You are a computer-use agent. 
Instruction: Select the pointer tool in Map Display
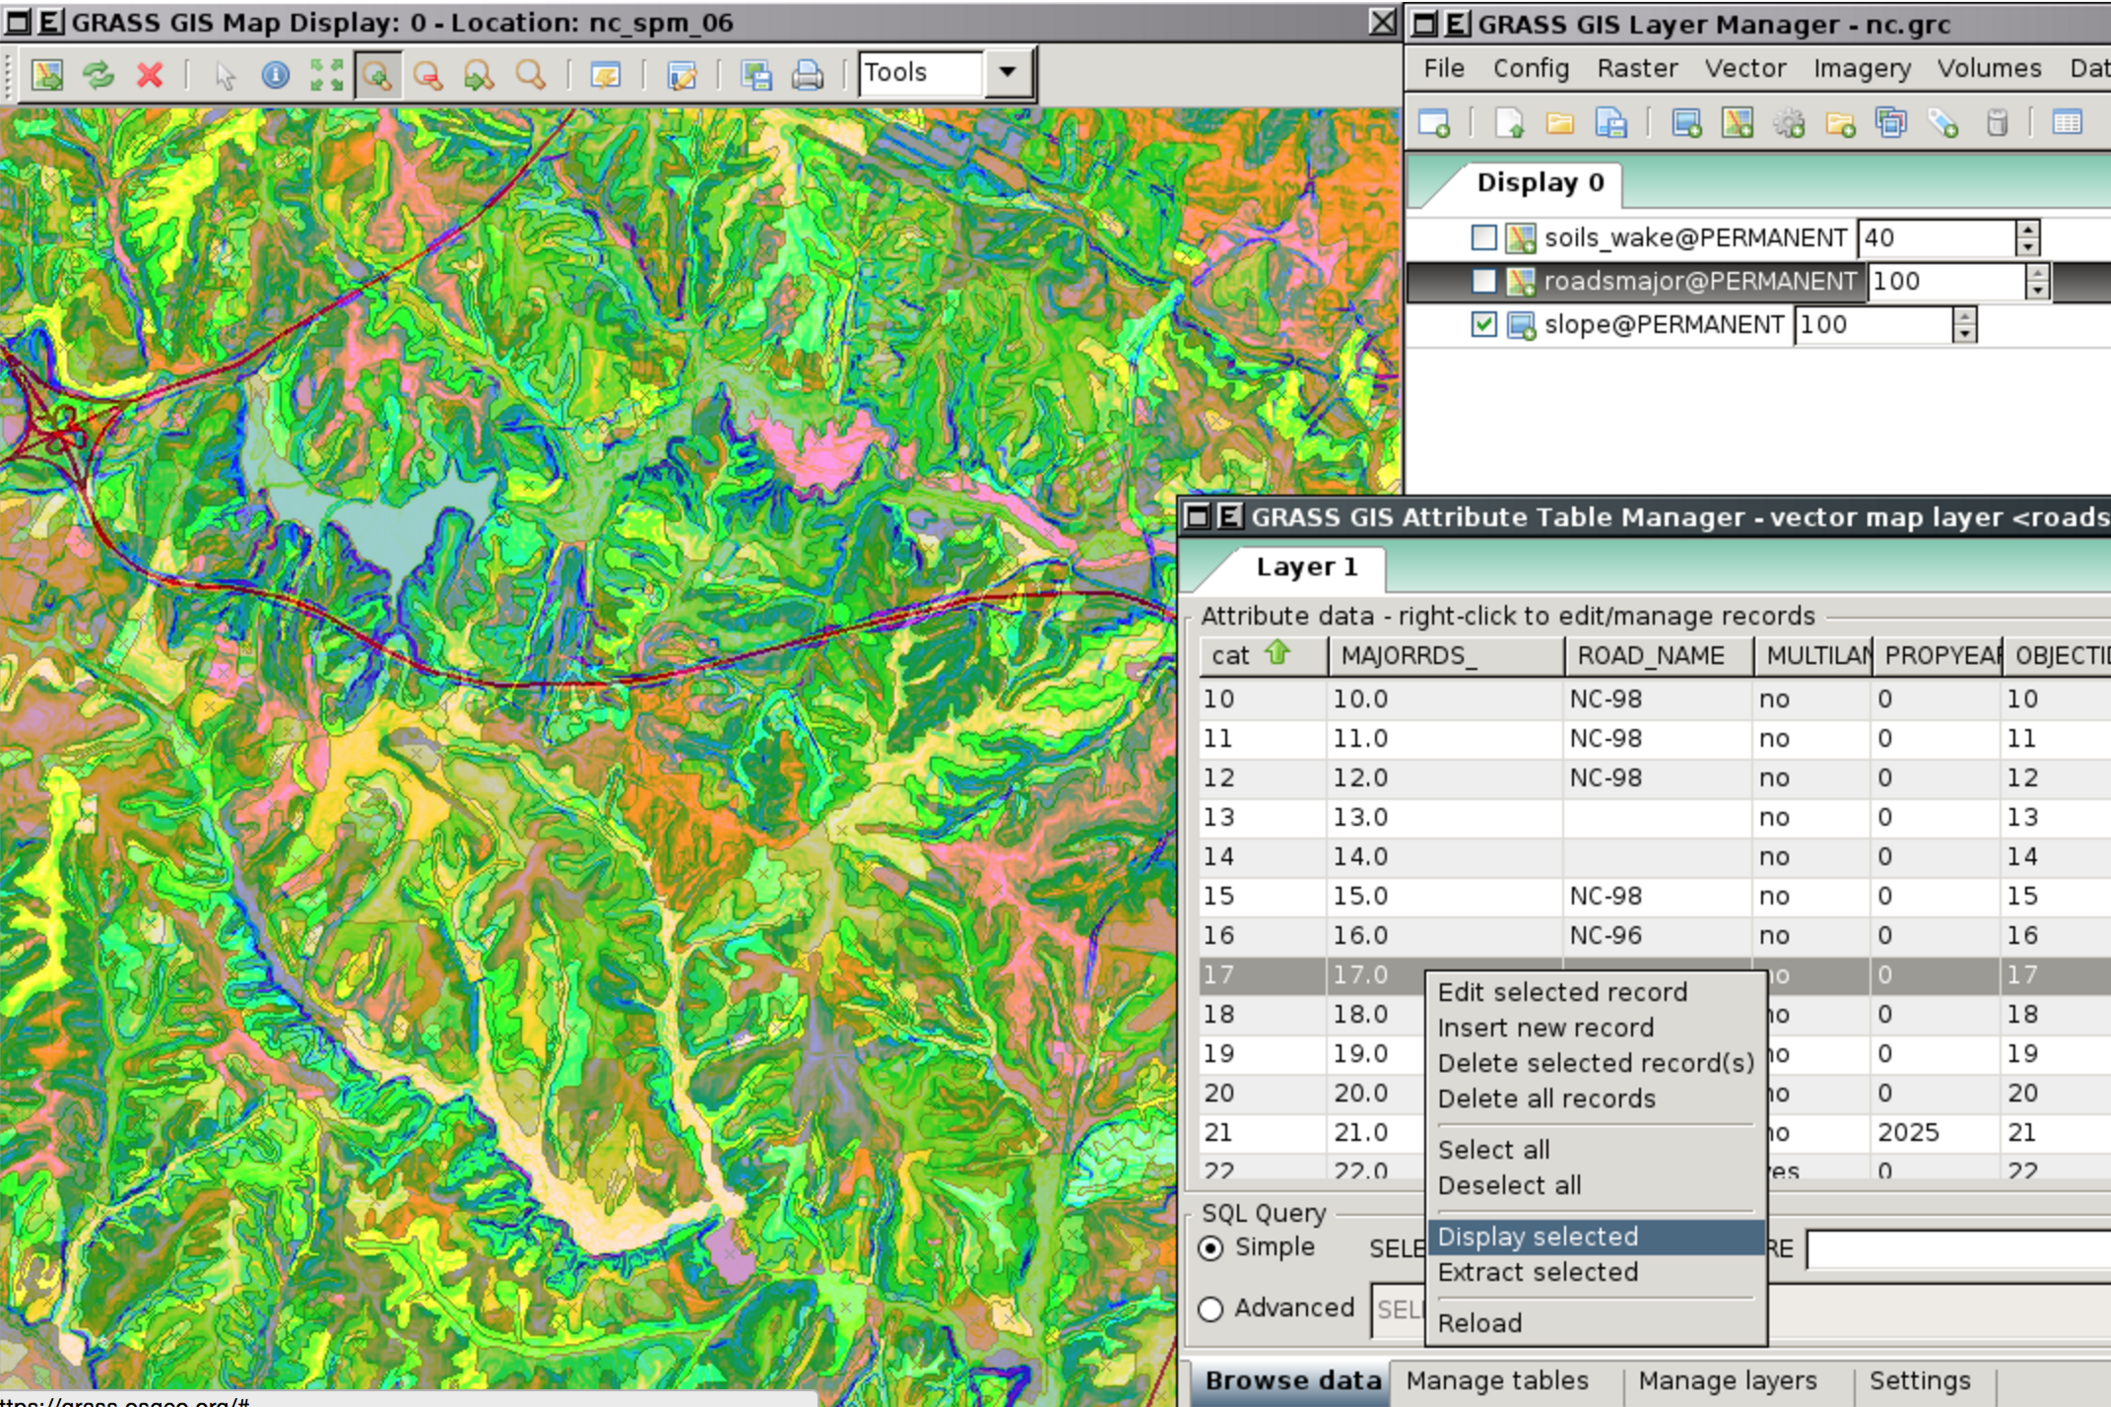[225, 74]
